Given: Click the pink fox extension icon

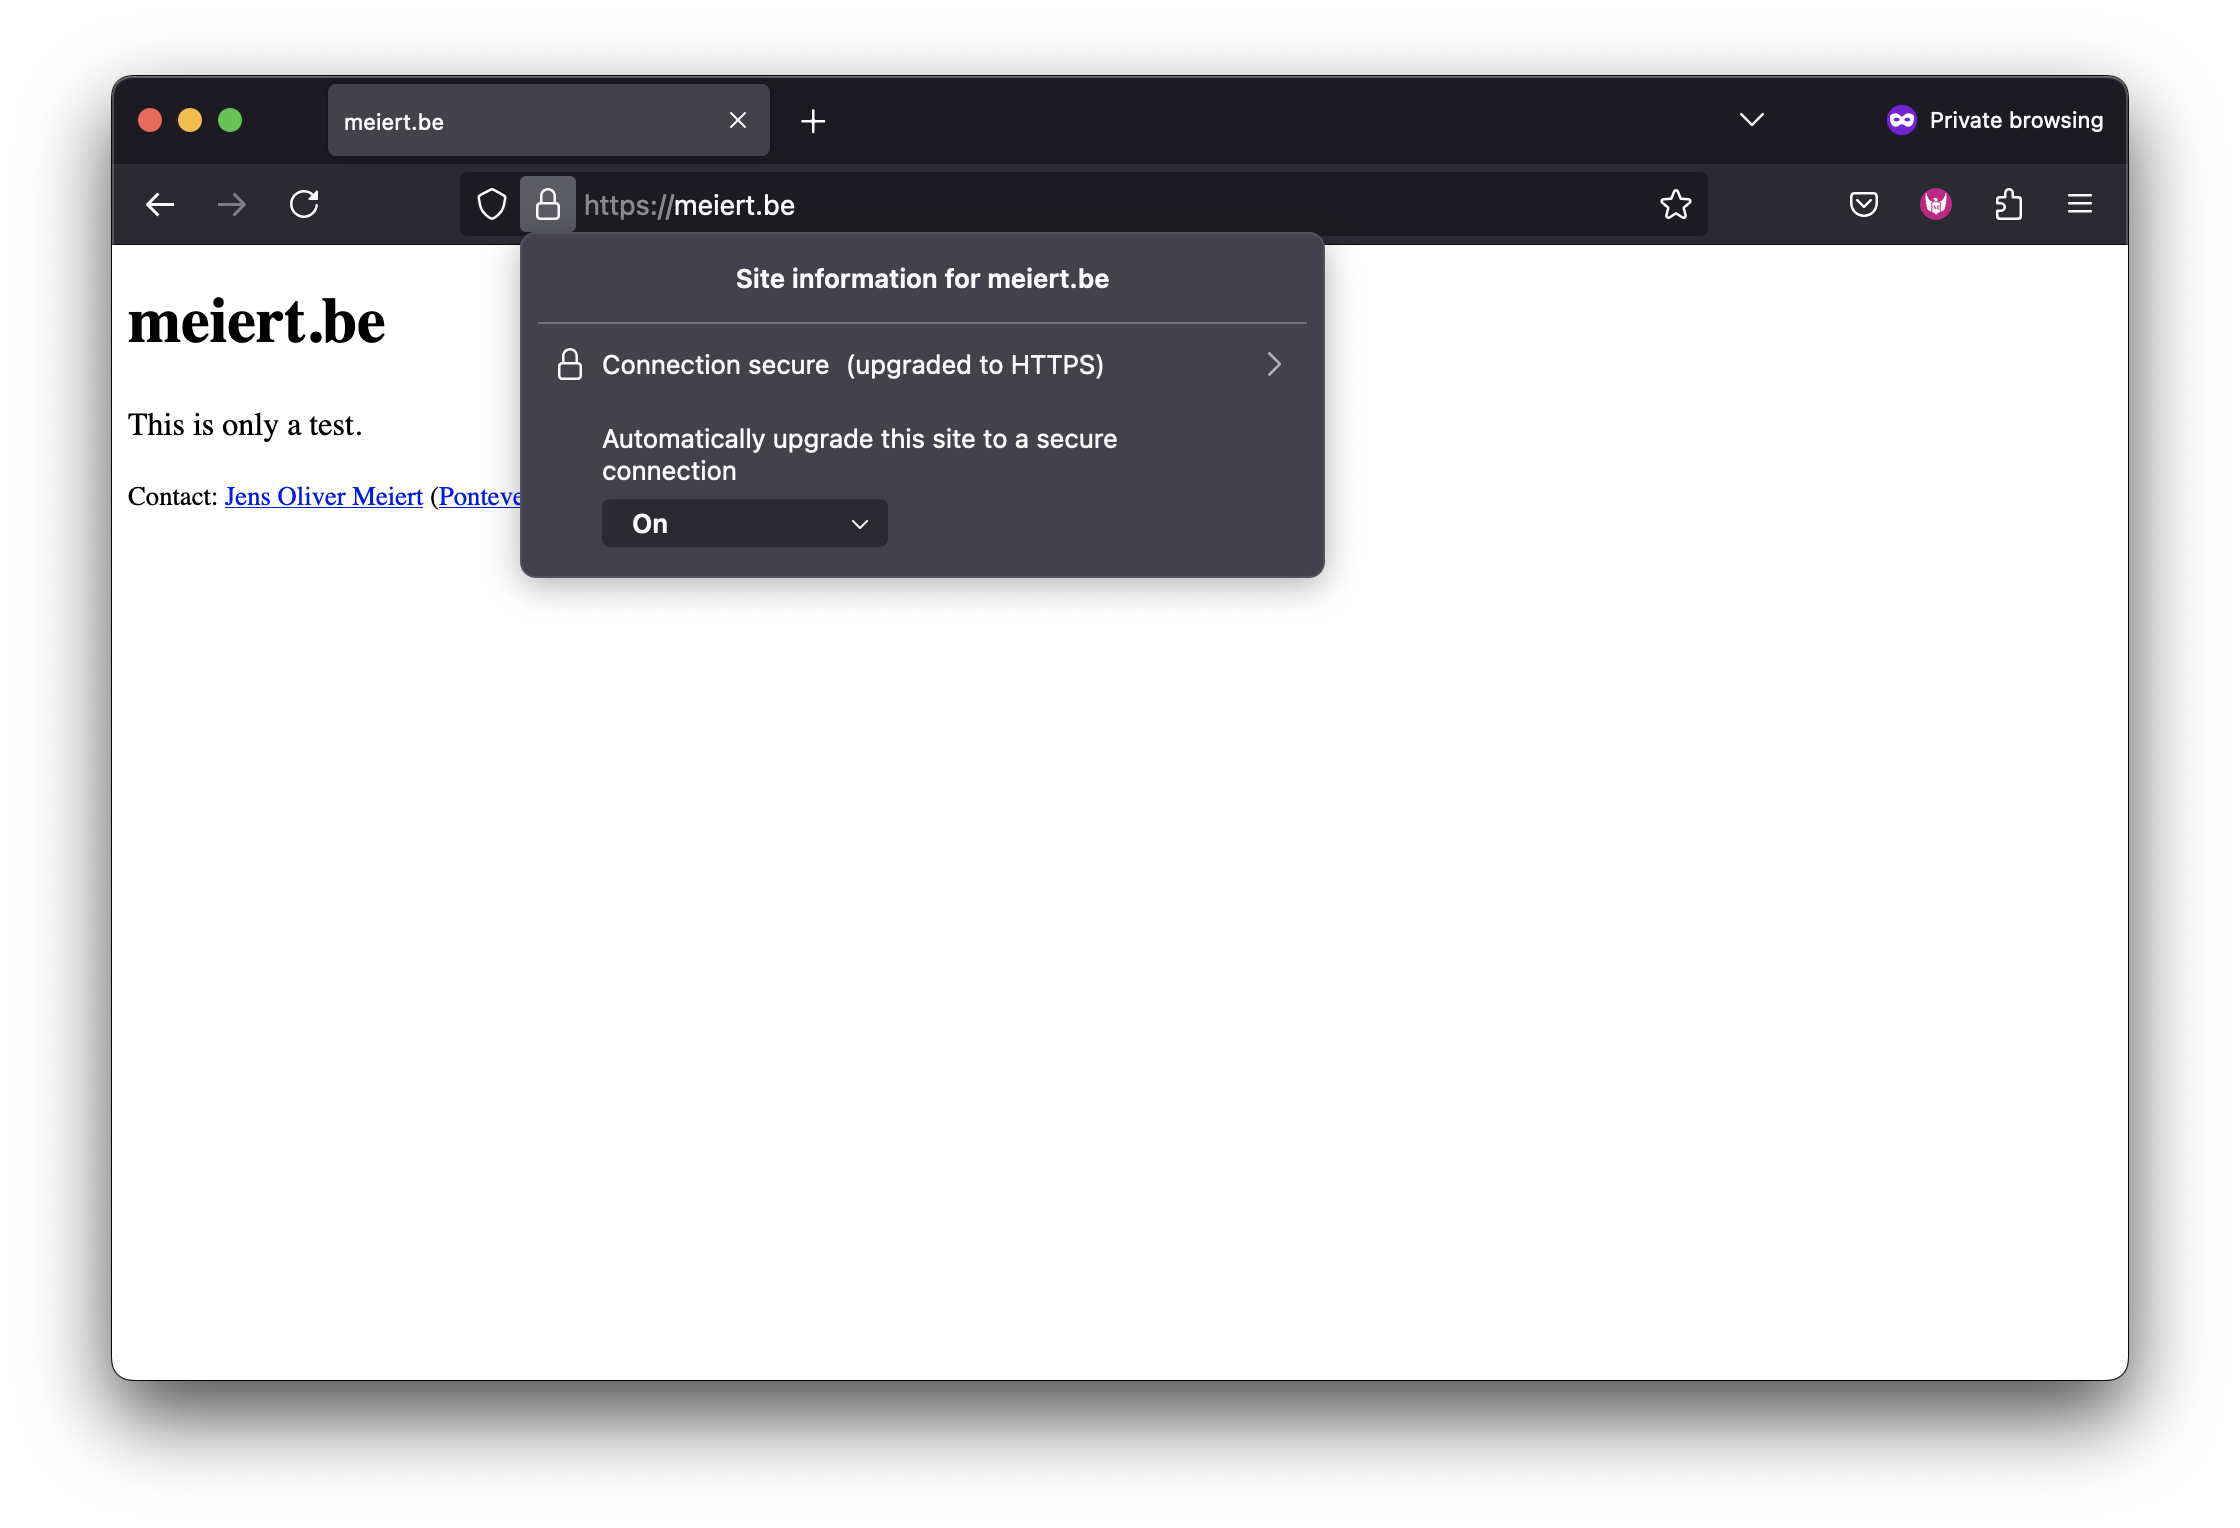Looking at the screenshot, I should click(x=1935, y=204).
